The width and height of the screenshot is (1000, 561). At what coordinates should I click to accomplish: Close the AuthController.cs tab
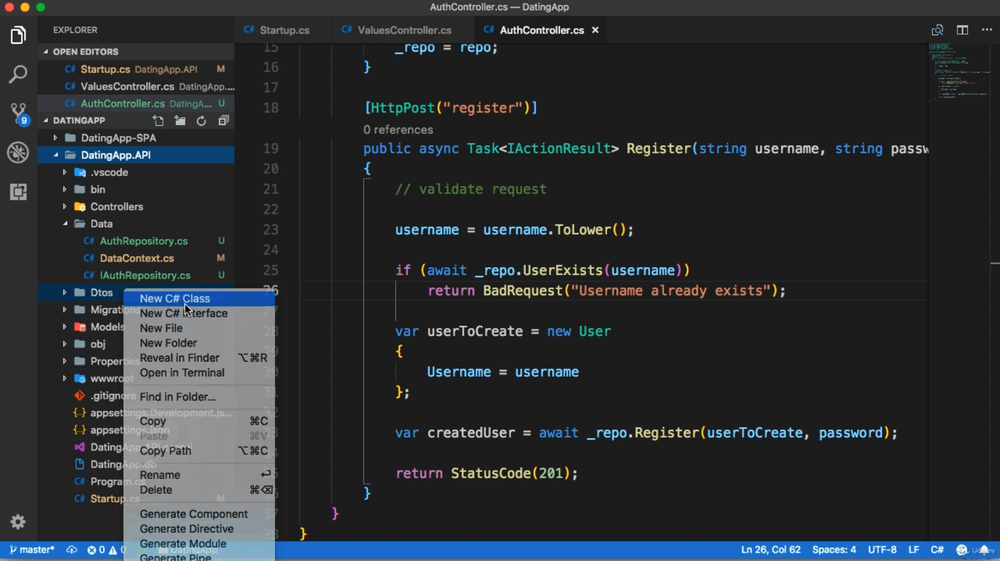click(595, 30)
